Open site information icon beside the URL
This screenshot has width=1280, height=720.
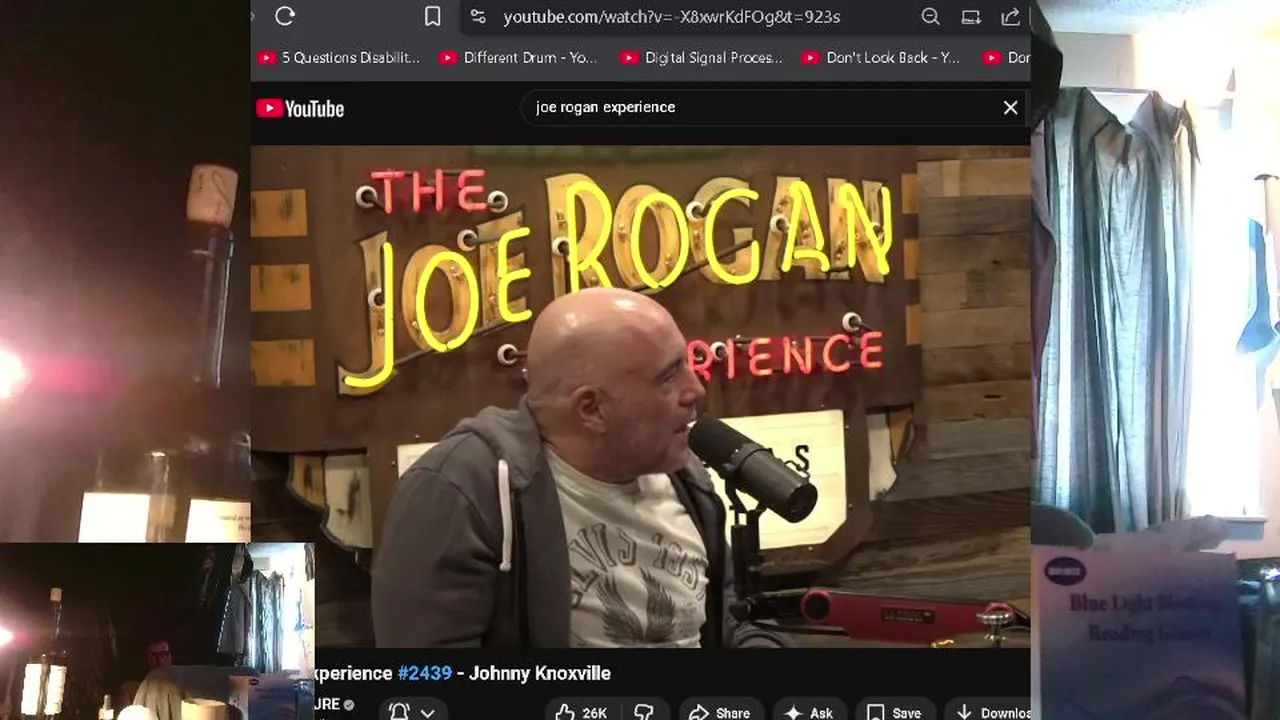click(478, 16)
